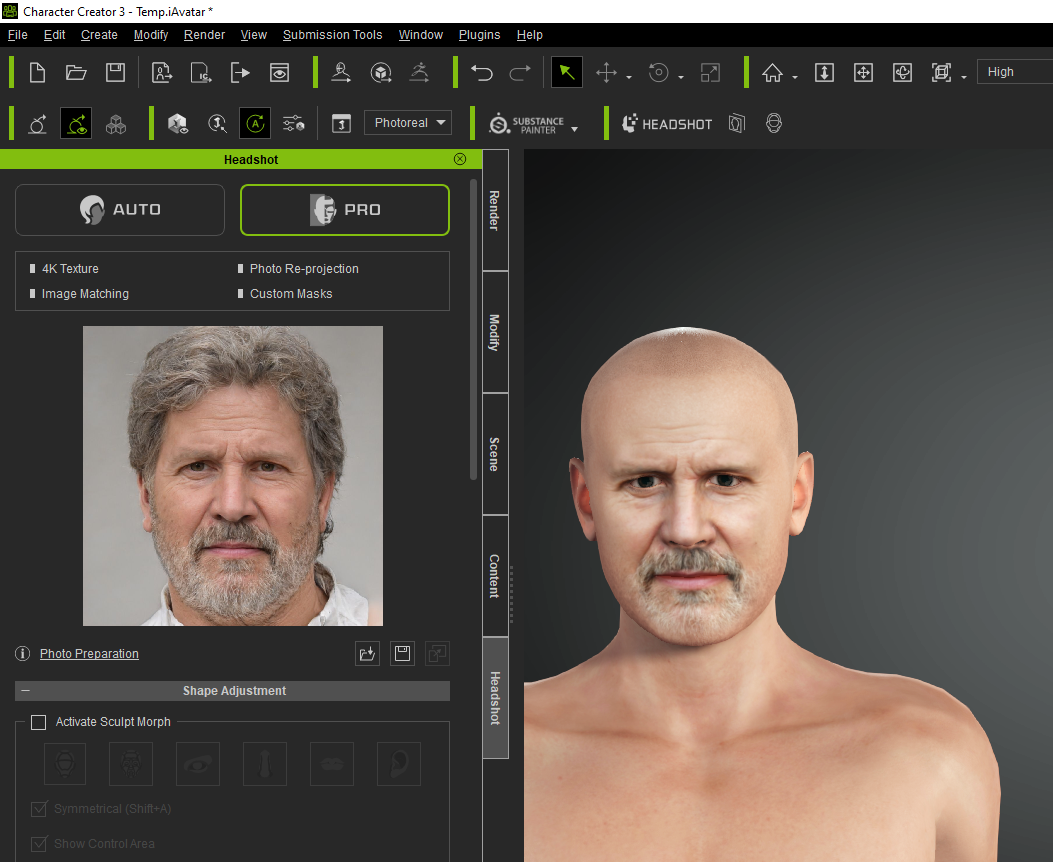
Task: Click the open folder icon in toolbar
Action: coord(76,72)
